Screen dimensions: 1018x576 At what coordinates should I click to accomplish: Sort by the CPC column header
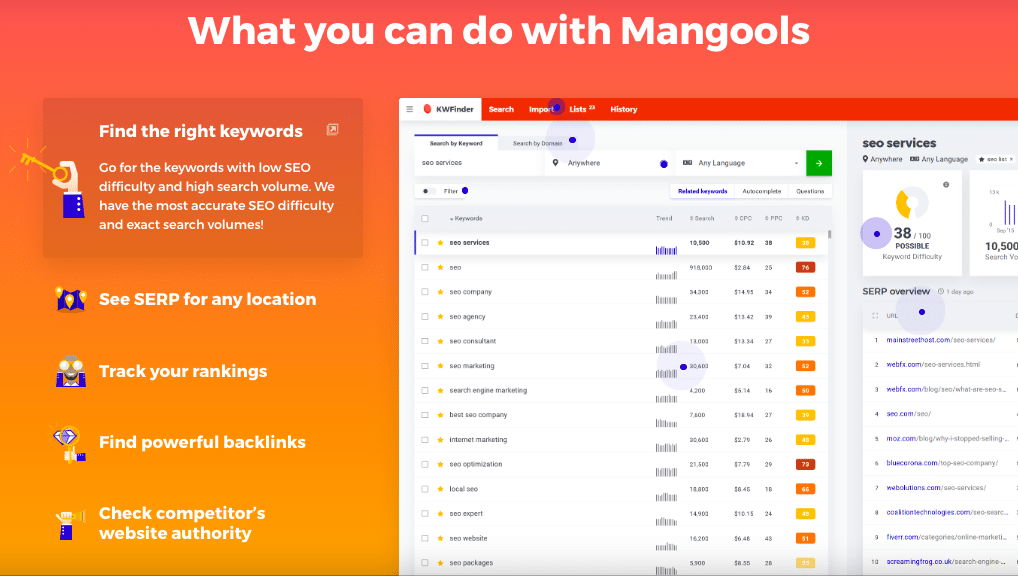pyautogui.click(x=743, y=219)
